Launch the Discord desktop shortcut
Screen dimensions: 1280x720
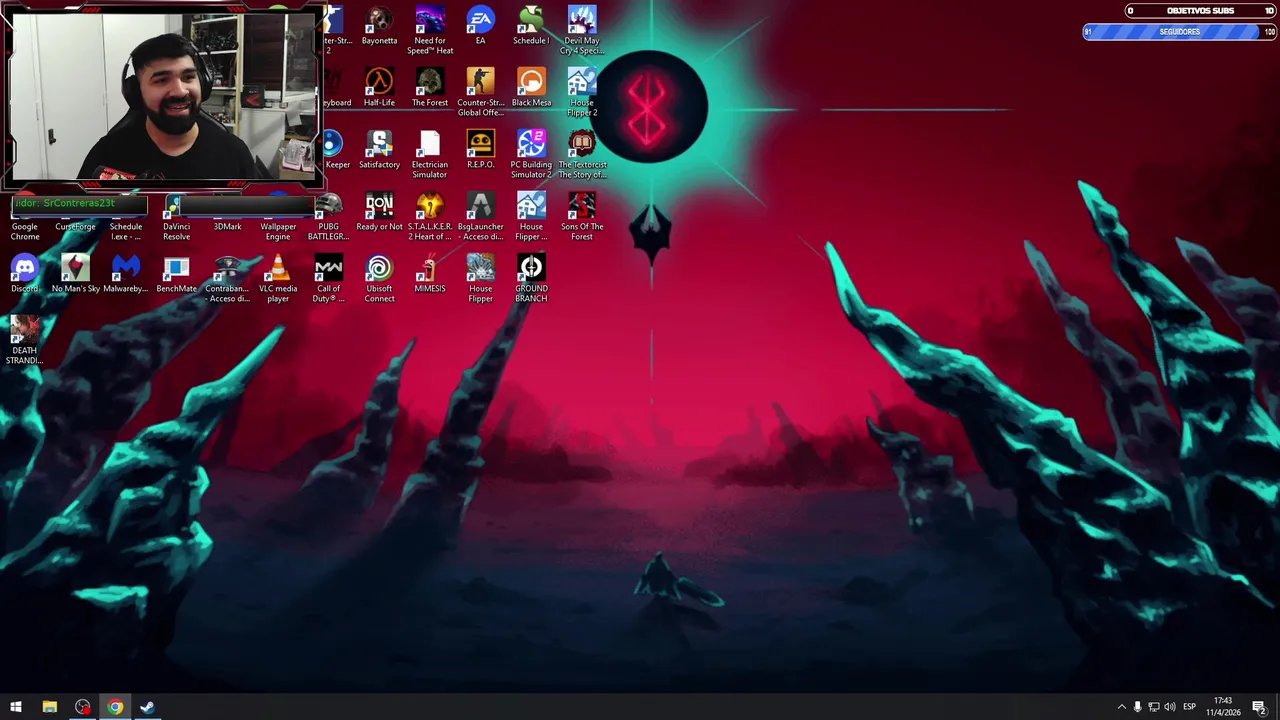25,274
